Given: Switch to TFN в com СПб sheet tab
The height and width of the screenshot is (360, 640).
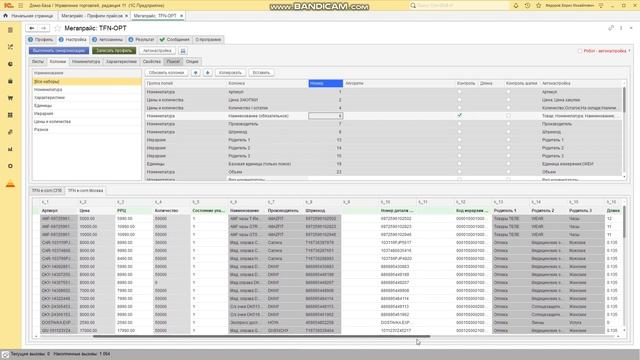Looking at the screenshot, I should (x=47, y=191).
